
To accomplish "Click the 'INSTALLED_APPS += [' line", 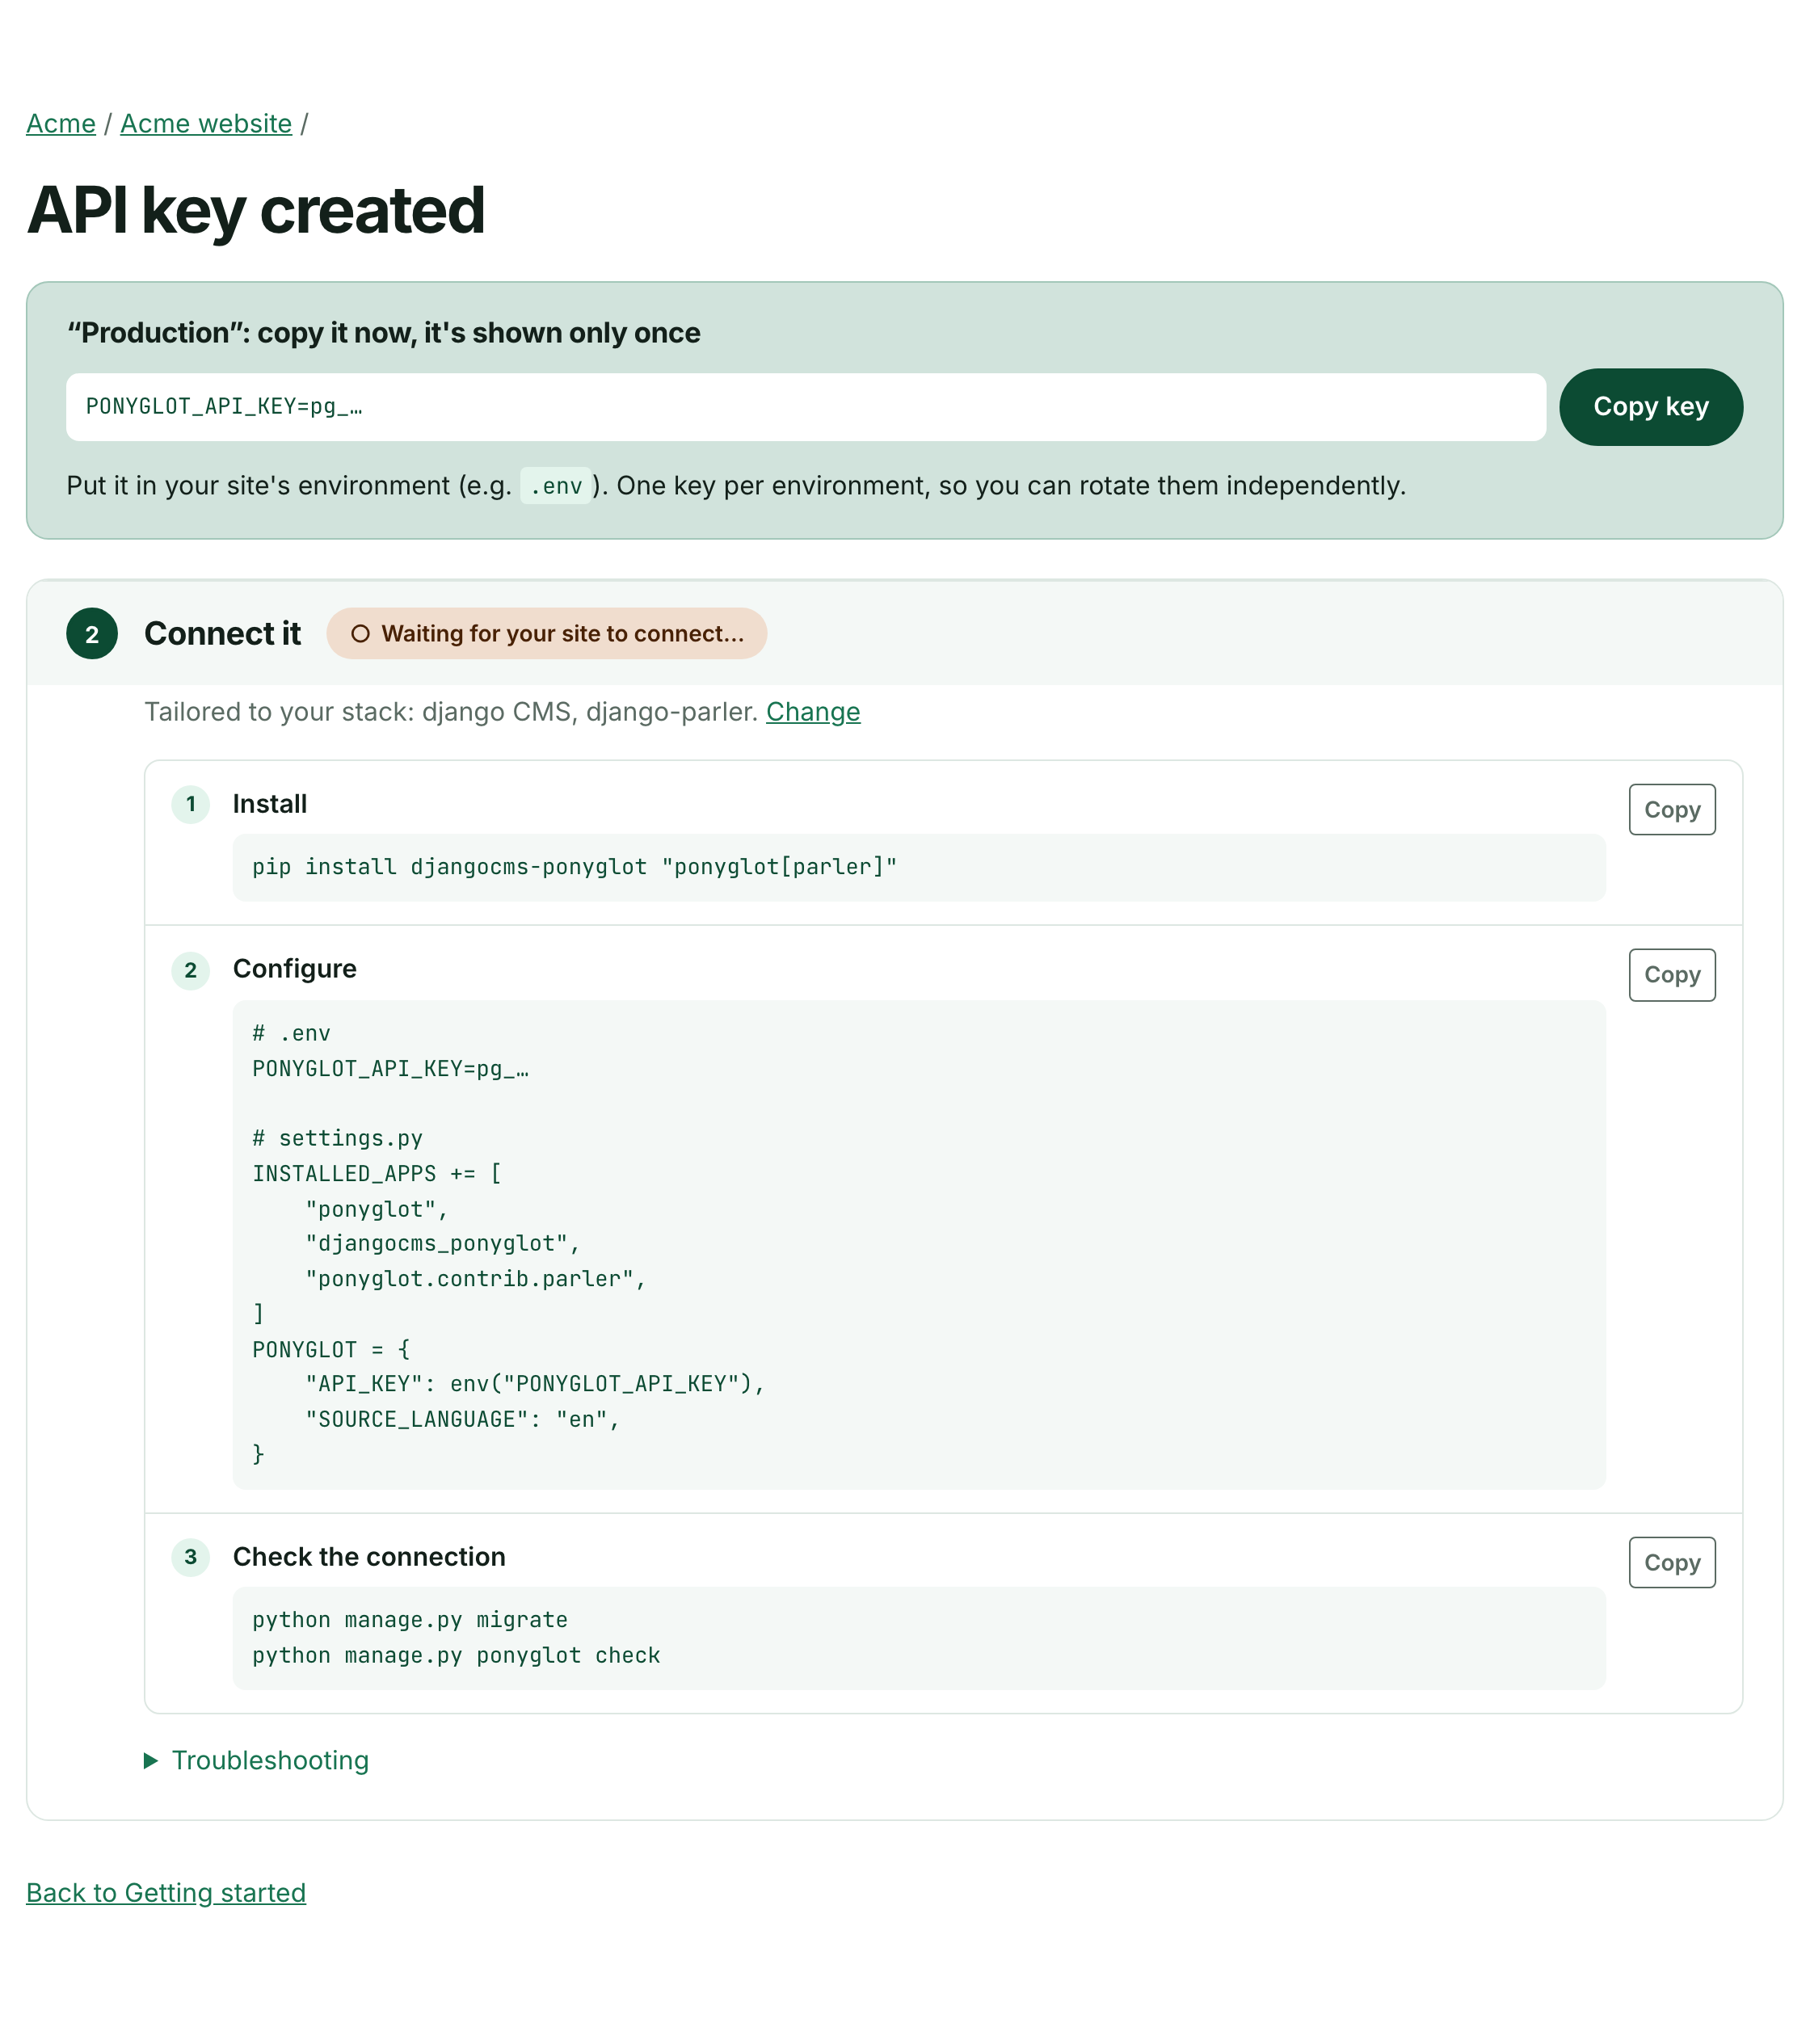I will (377, 1174).
